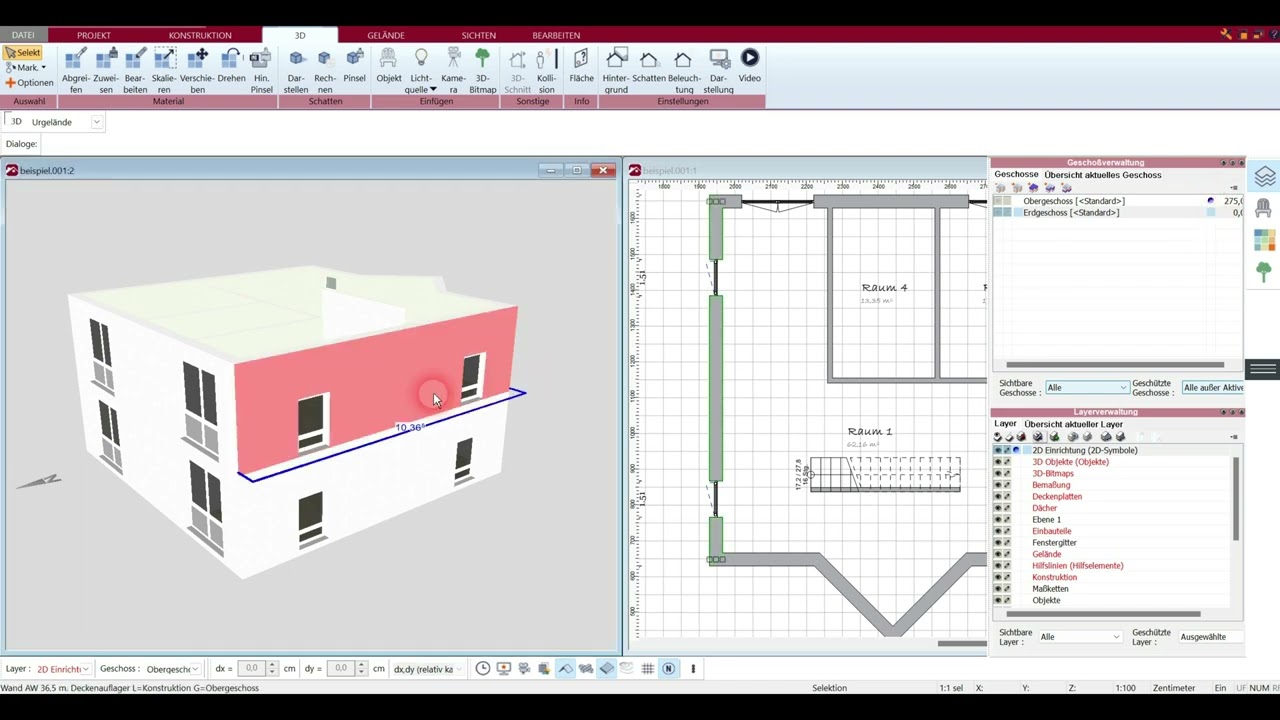Open the DATEI menu
1280x720 pixels.
tap(23, 35)
